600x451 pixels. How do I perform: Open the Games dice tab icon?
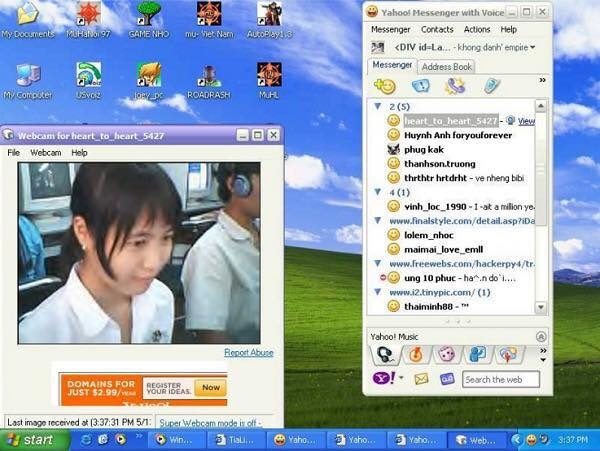(x=446, y=355)
